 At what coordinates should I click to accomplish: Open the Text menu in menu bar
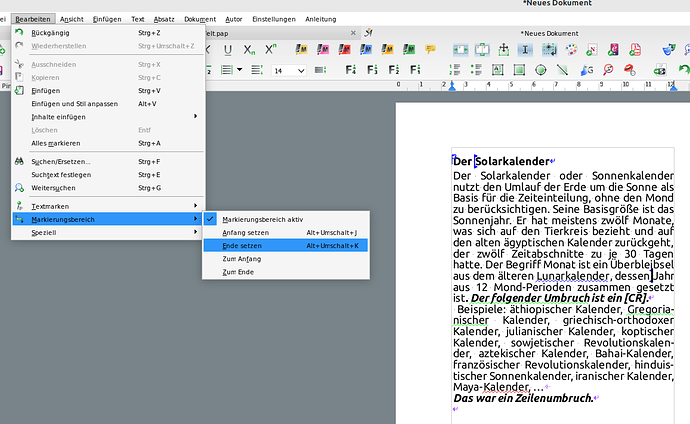138,19
